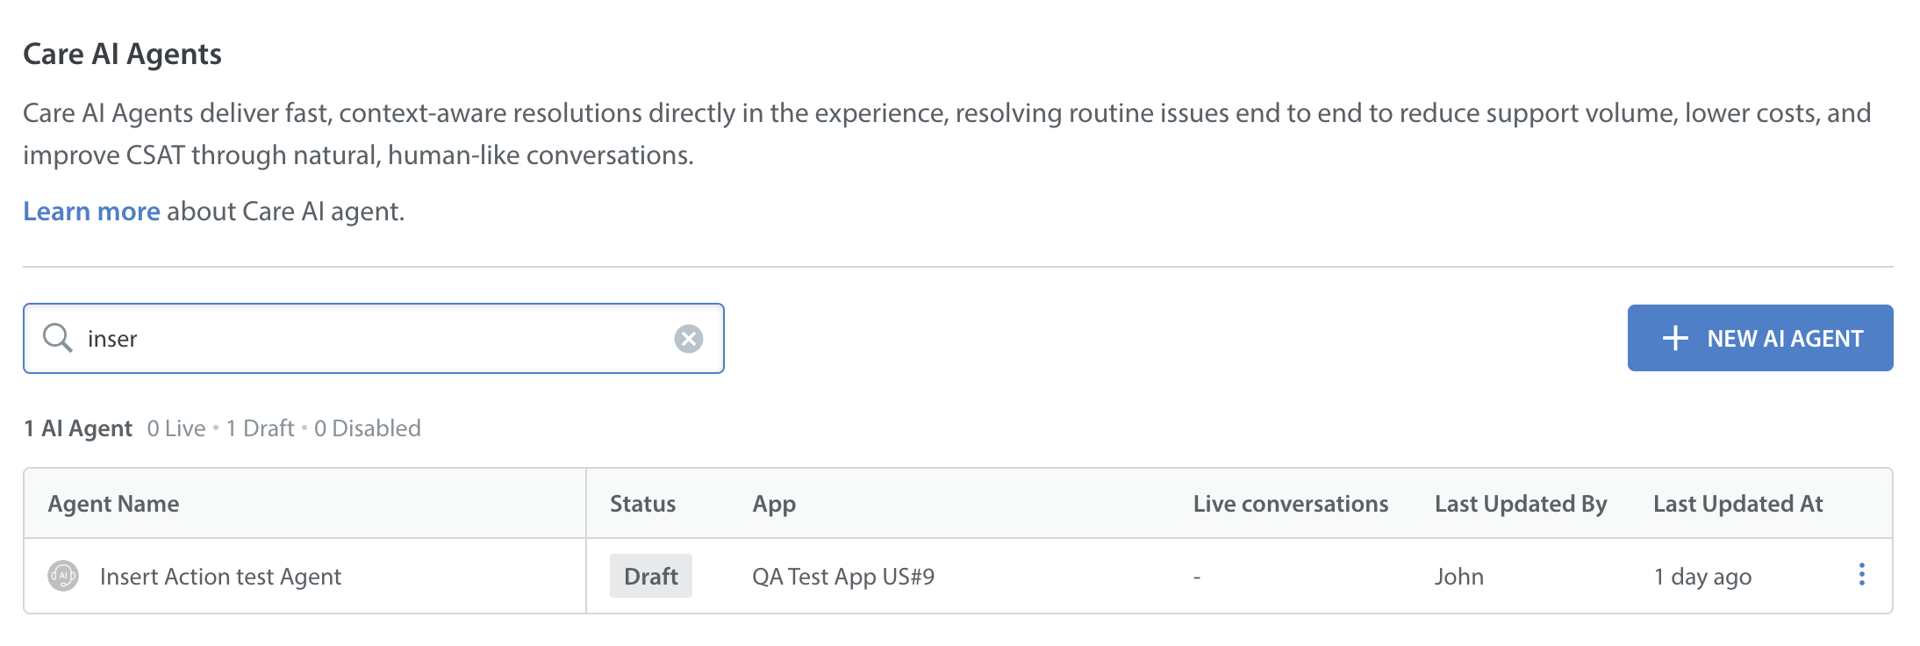The height and width of the screenshot is (646, 1920).
Task: Click the "0 Disabled" count label
Action: tap(367, 429)
